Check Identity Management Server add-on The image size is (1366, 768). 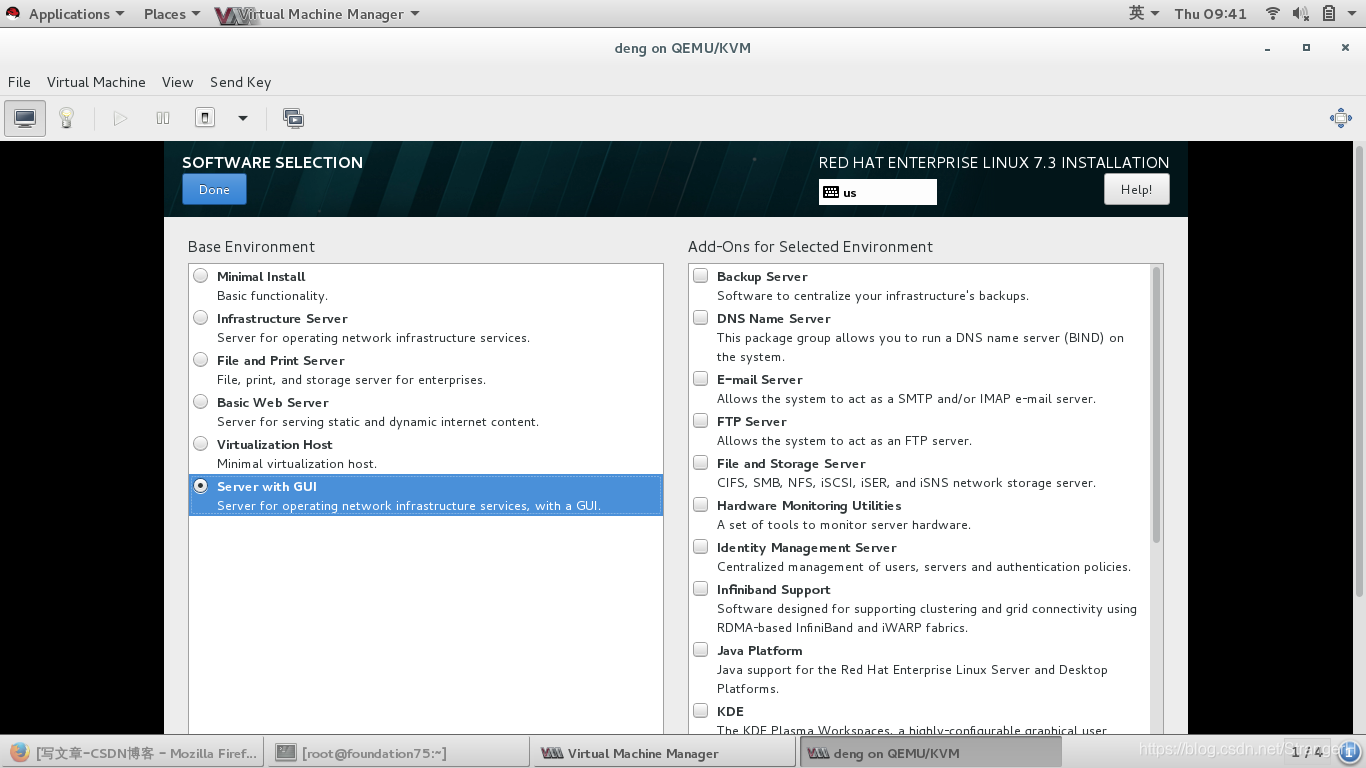coord(701,547)
